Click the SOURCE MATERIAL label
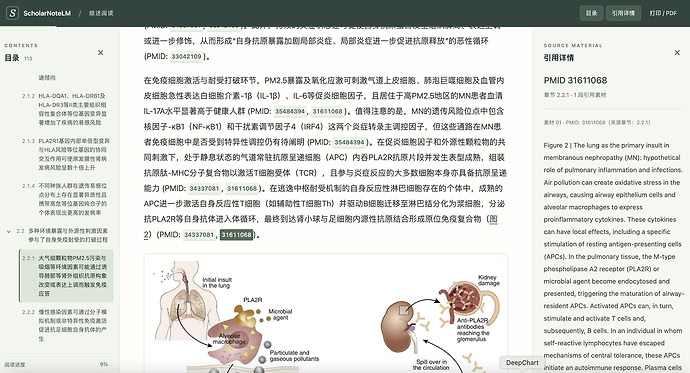This screenshot has height=373, width=690. pos(573,45)
